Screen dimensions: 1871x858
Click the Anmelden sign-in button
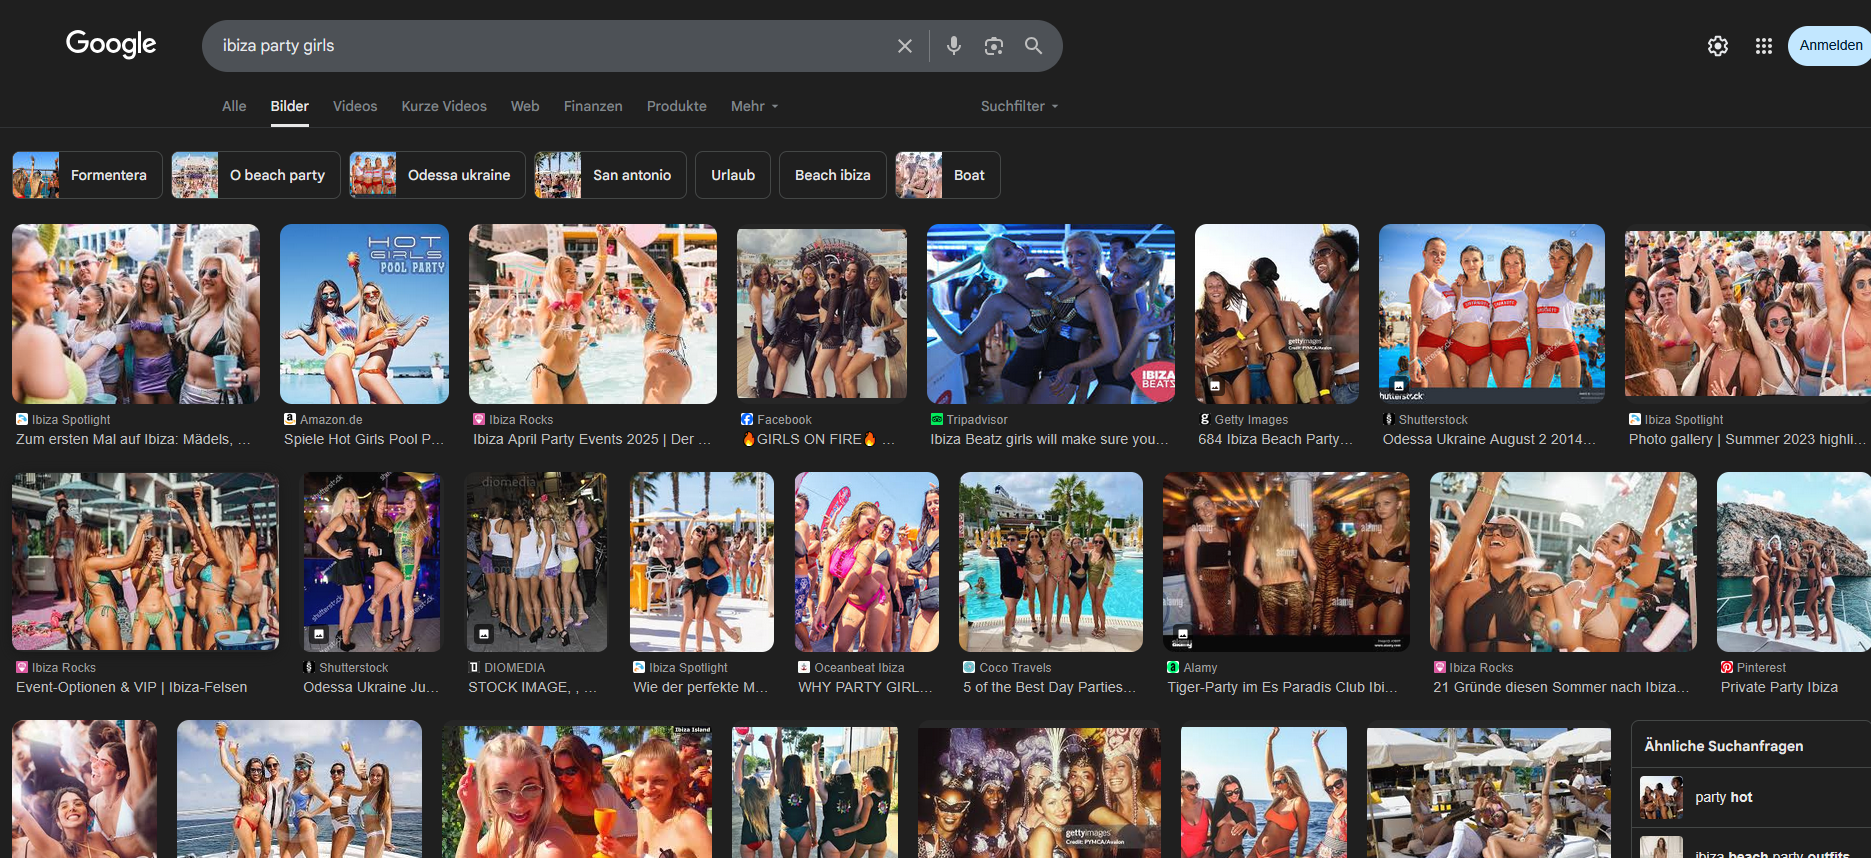(1830, 46)
